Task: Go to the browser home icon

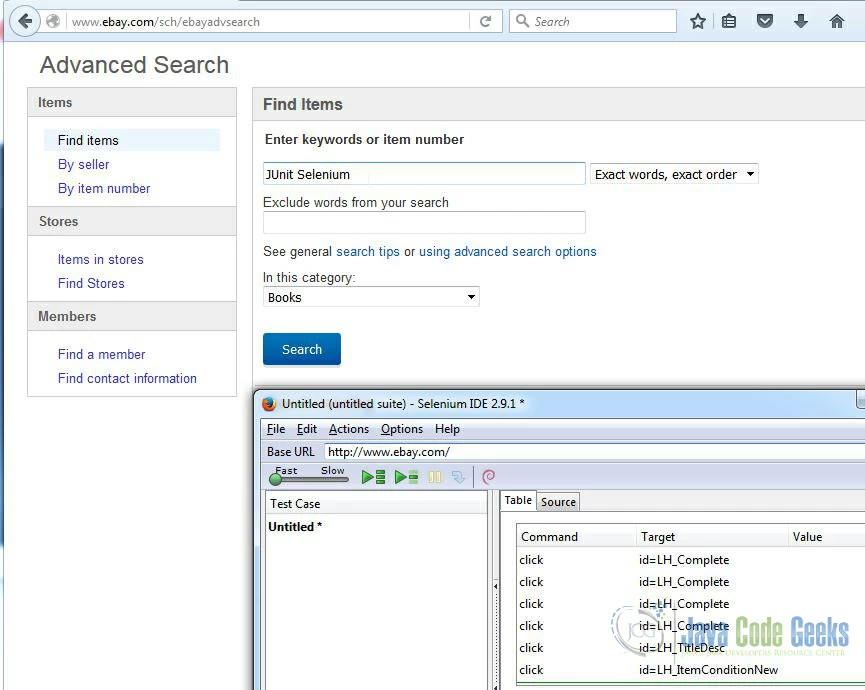Action: point(836,22)
